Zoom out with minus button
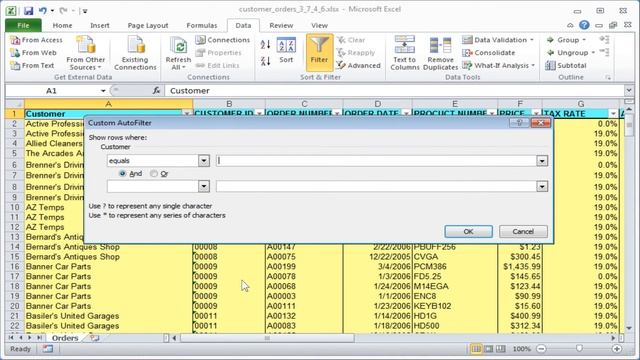The height and width of the screenshot is (360, 640). pos(541,349)
